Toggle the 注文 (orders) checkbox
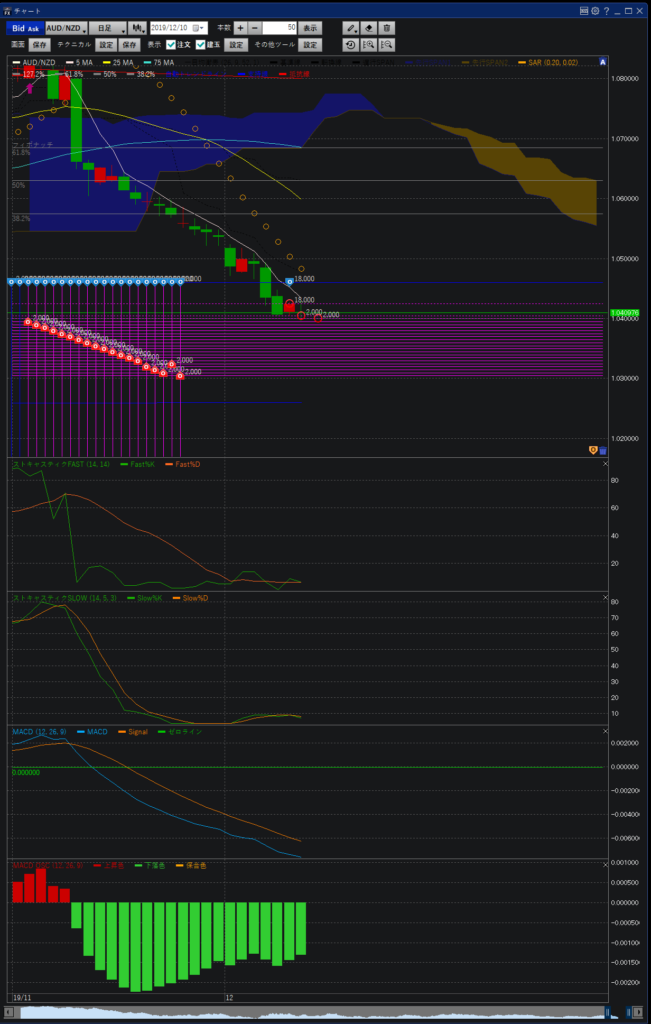The width and height of the screenshot is (651, 1024). (171, 45)
